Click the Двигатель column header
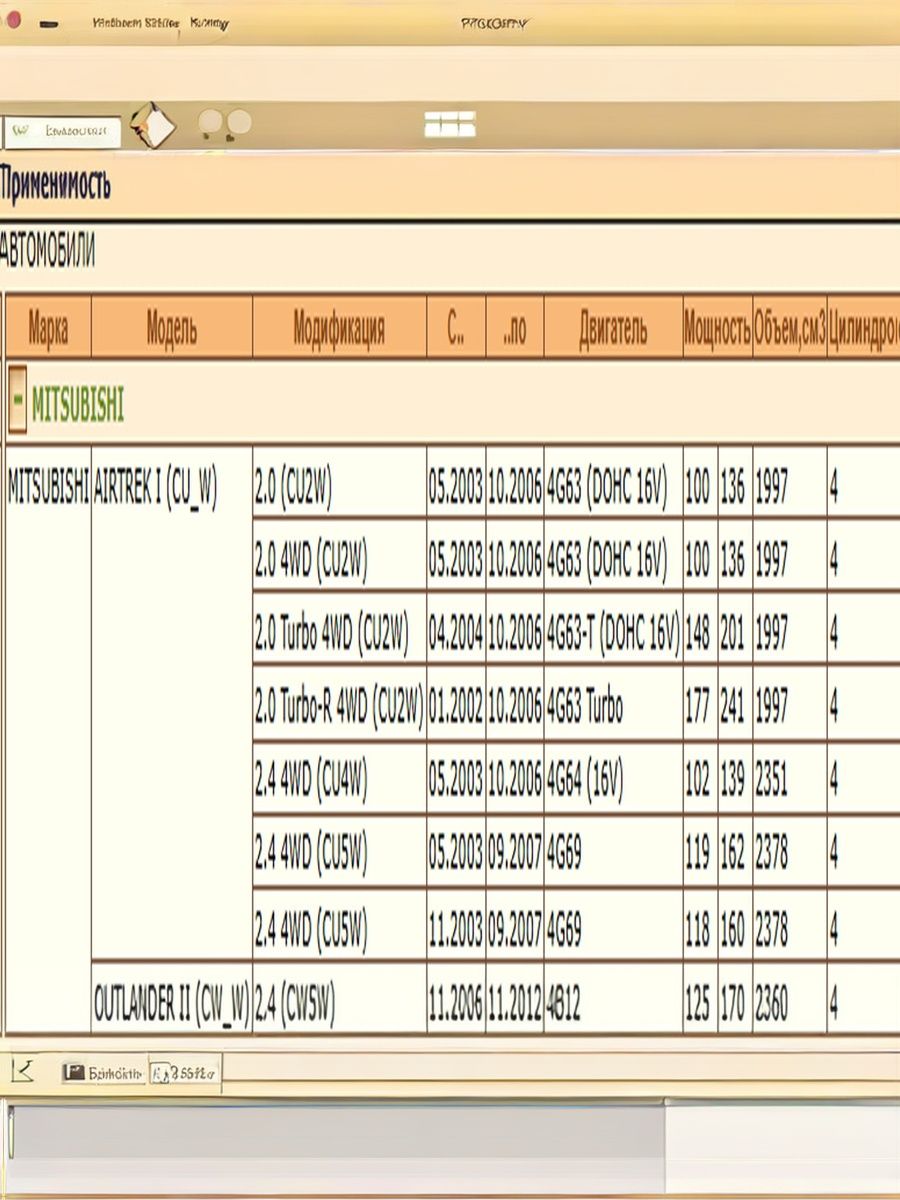Image resolution: width=900 pixels, height=1200 pixels. [x=612, y=327]
